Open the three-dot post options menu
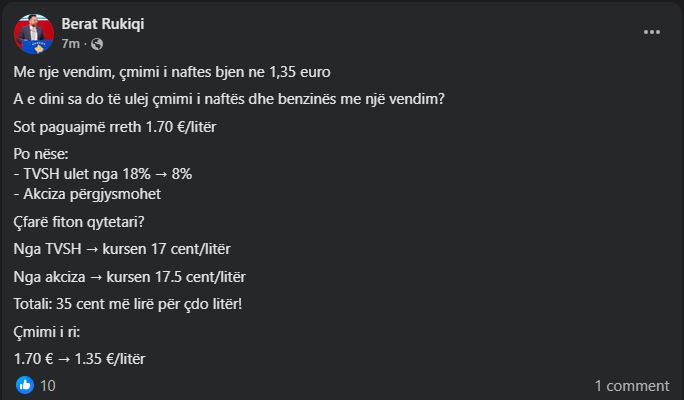 pos(652,32)
